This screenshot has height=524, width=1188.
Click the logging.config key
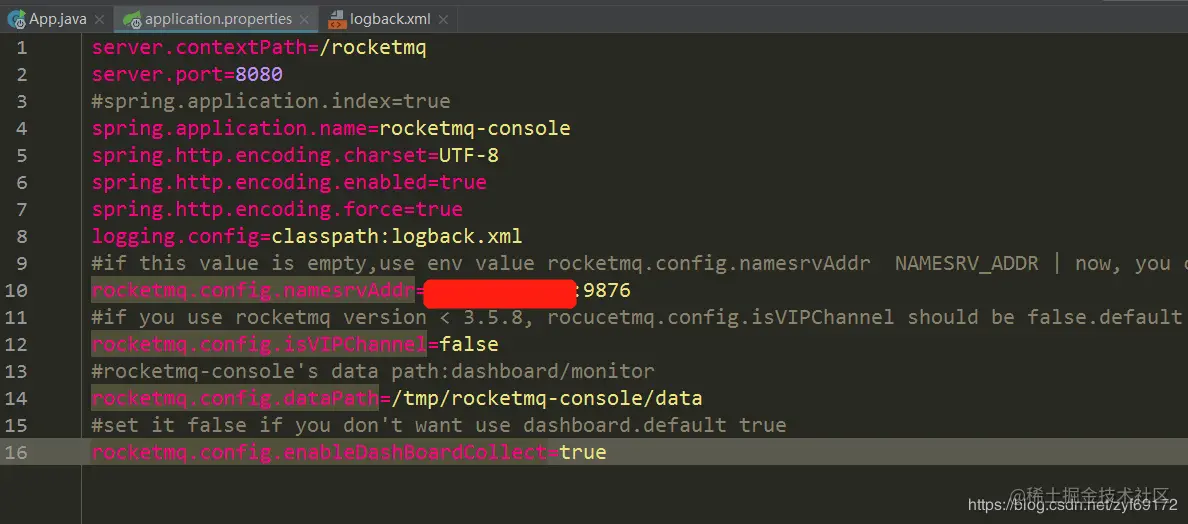[176, 236]
